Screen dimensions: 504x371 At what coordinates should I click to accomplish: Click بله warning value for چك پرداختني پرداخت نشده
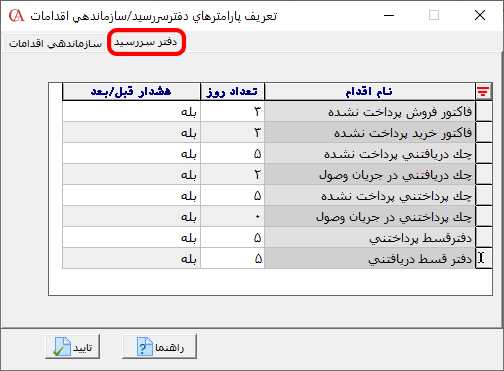pyautogui.click(x=131, y=195)
